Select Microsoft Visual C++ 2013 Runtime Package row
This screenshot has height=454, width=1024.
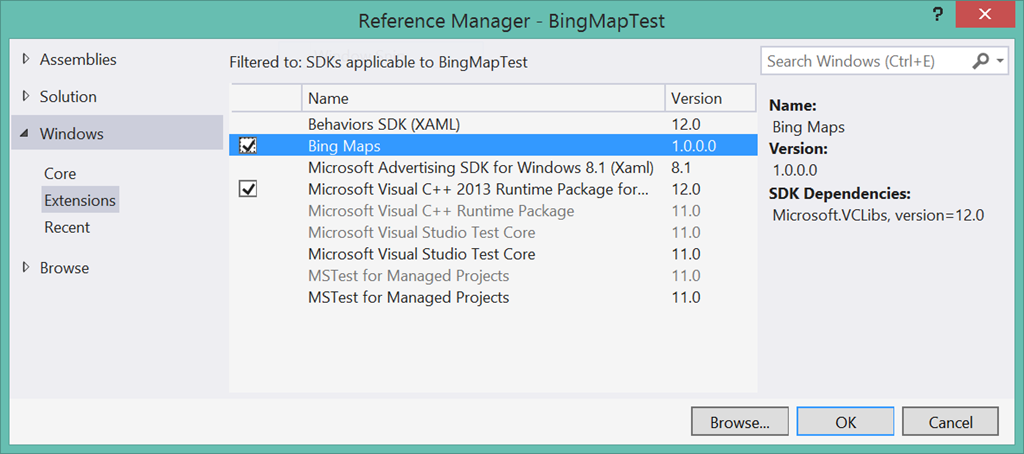click(x=493, y=189)
